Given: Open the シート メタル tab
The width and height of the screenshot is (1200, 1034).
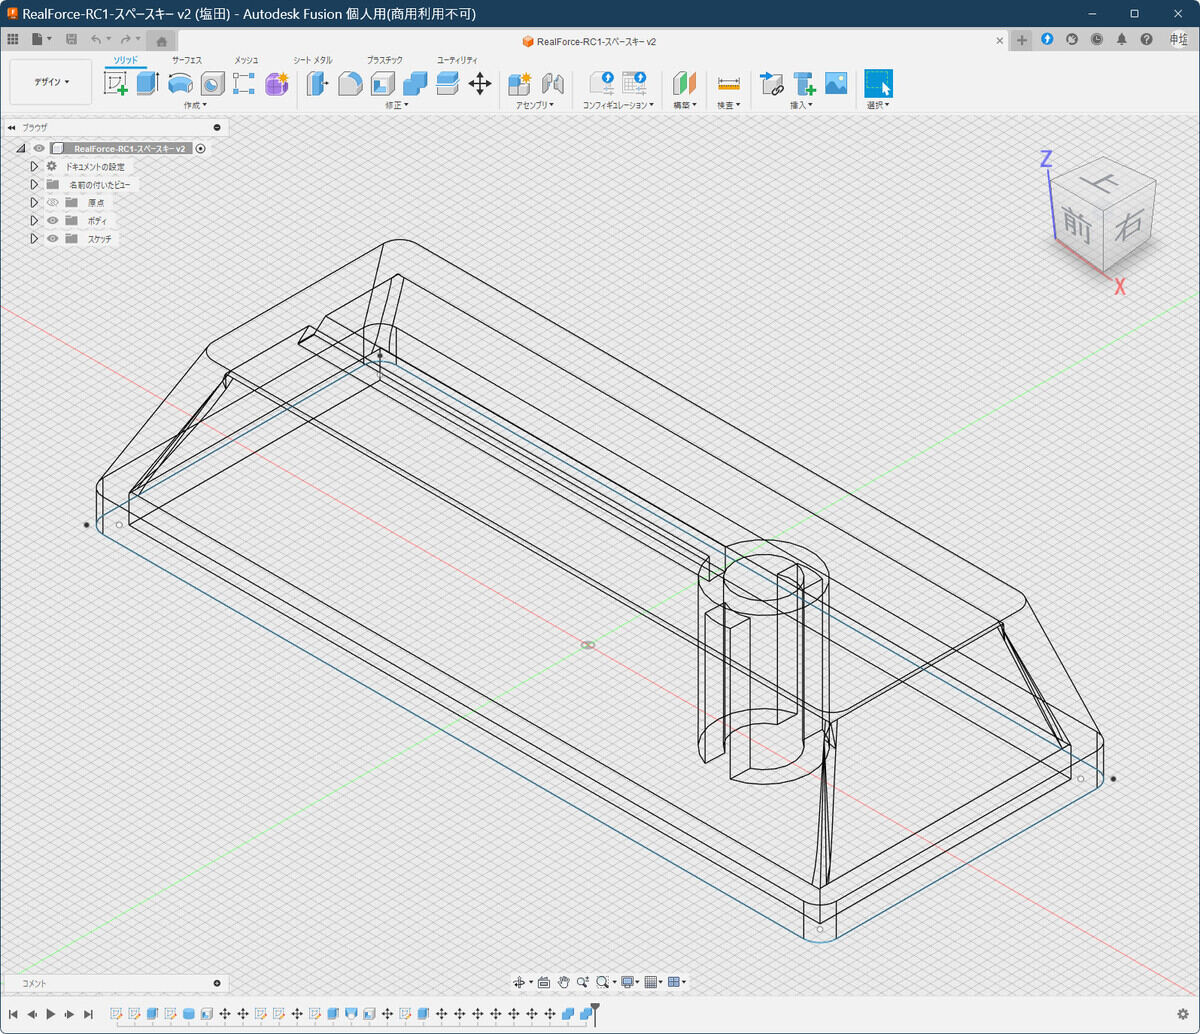Looking at the screenshot, I should 312,60.
